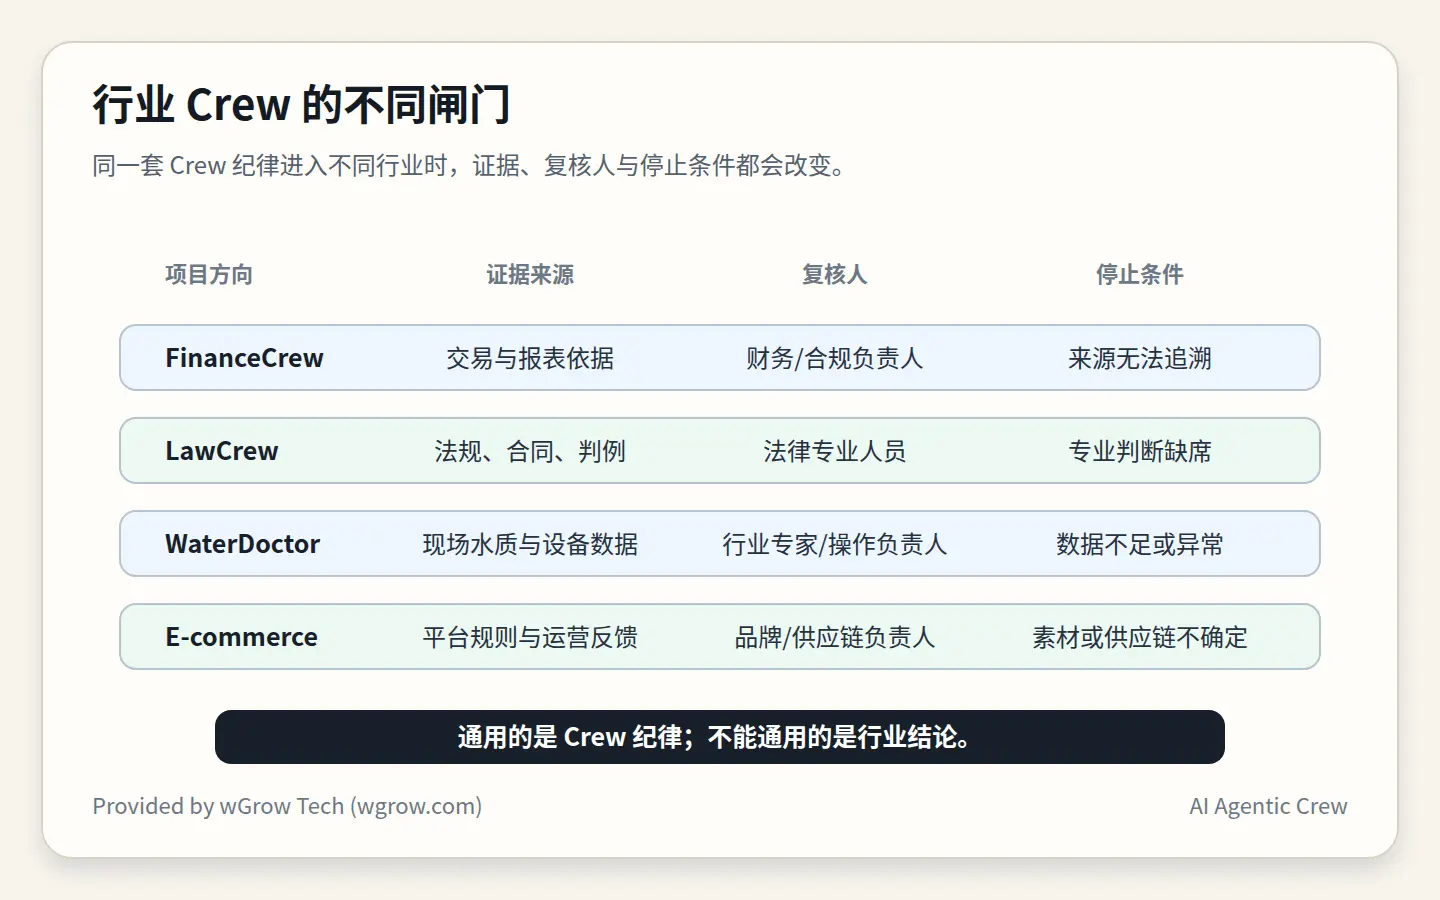Image resolution: width=1440 pixels, height=900 pixels.
Task: Click the 行业专家/操作负责人 cell
Action: point(835,544)
